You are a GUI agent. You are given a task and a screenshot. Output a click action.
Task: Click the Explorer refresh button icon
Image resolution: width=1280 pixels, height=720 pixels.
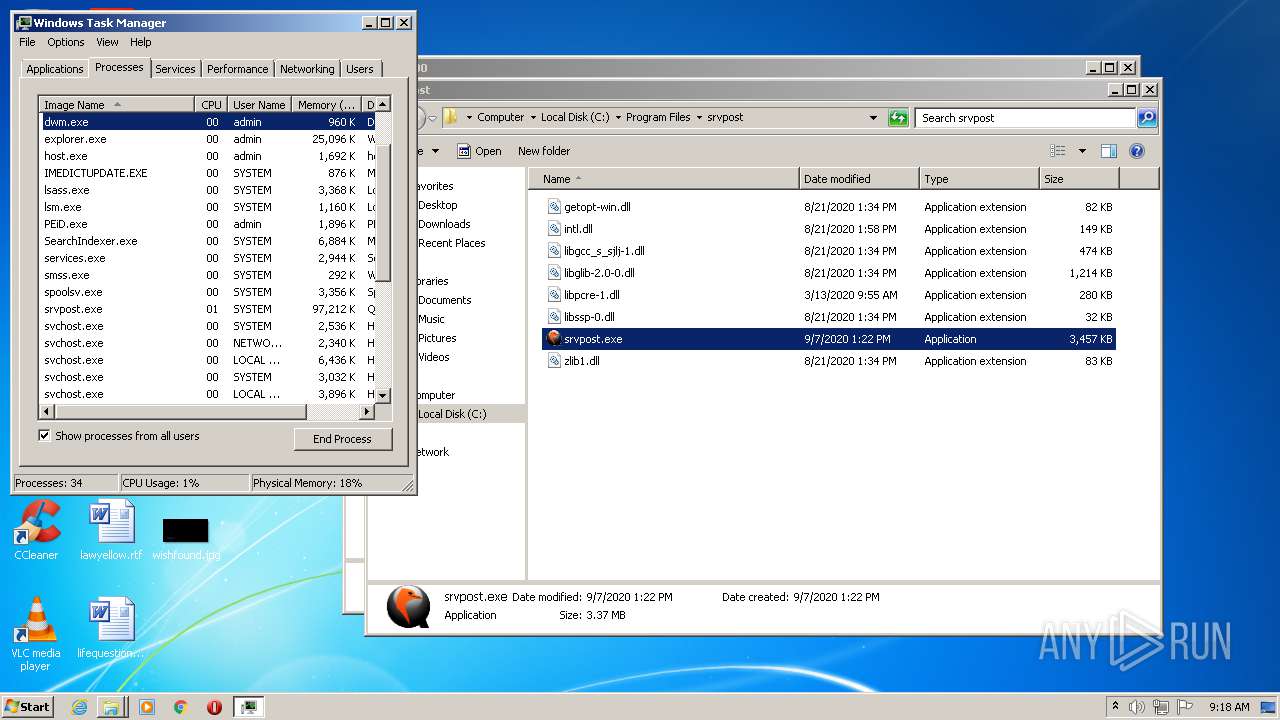[898, 117]
